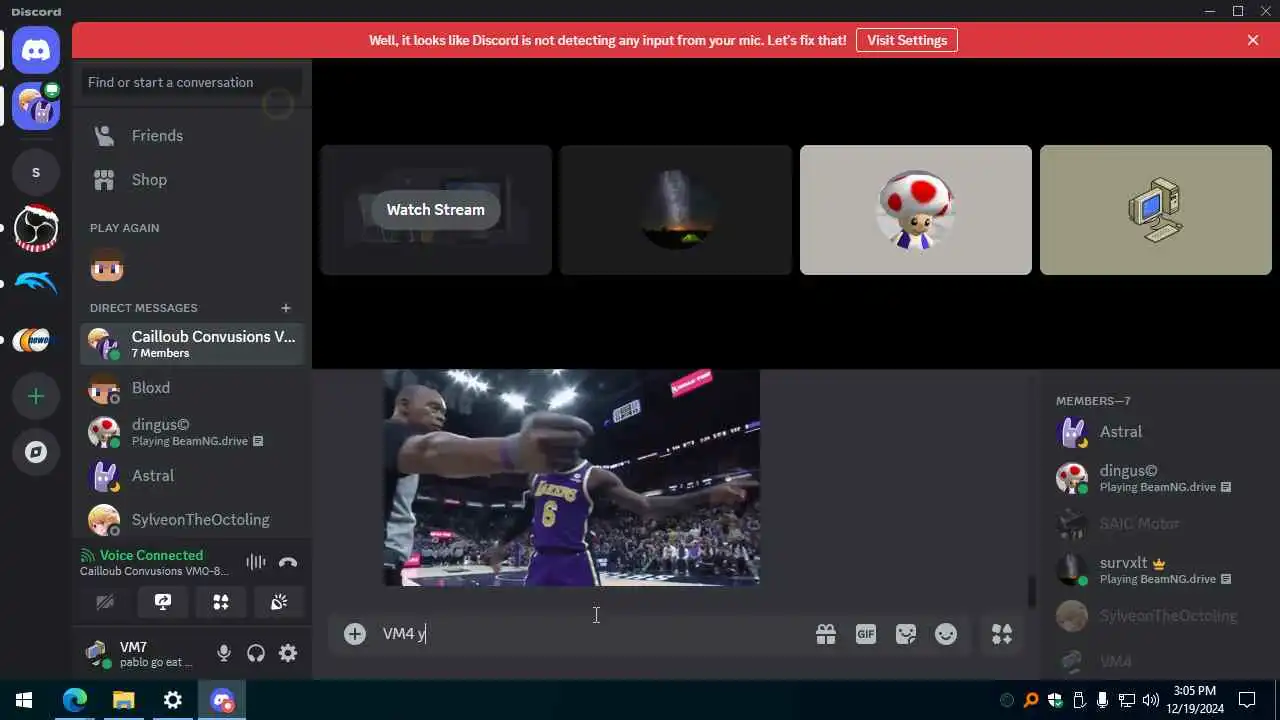The image size is (1280, 720).
Task: Open apps launcher beside message box
Action: [x=1002, y=634]
